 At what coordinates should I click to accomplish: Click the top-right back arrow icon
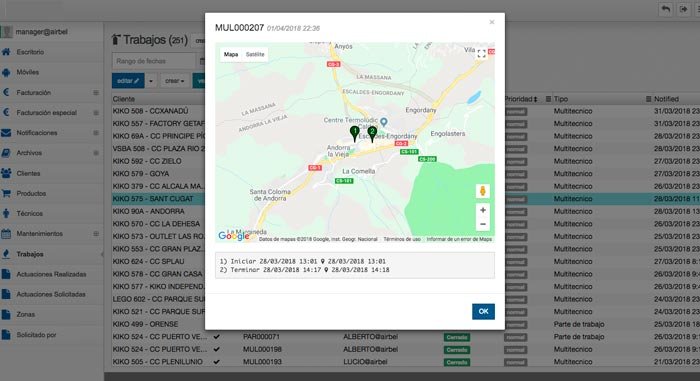[x=666, y=9]
